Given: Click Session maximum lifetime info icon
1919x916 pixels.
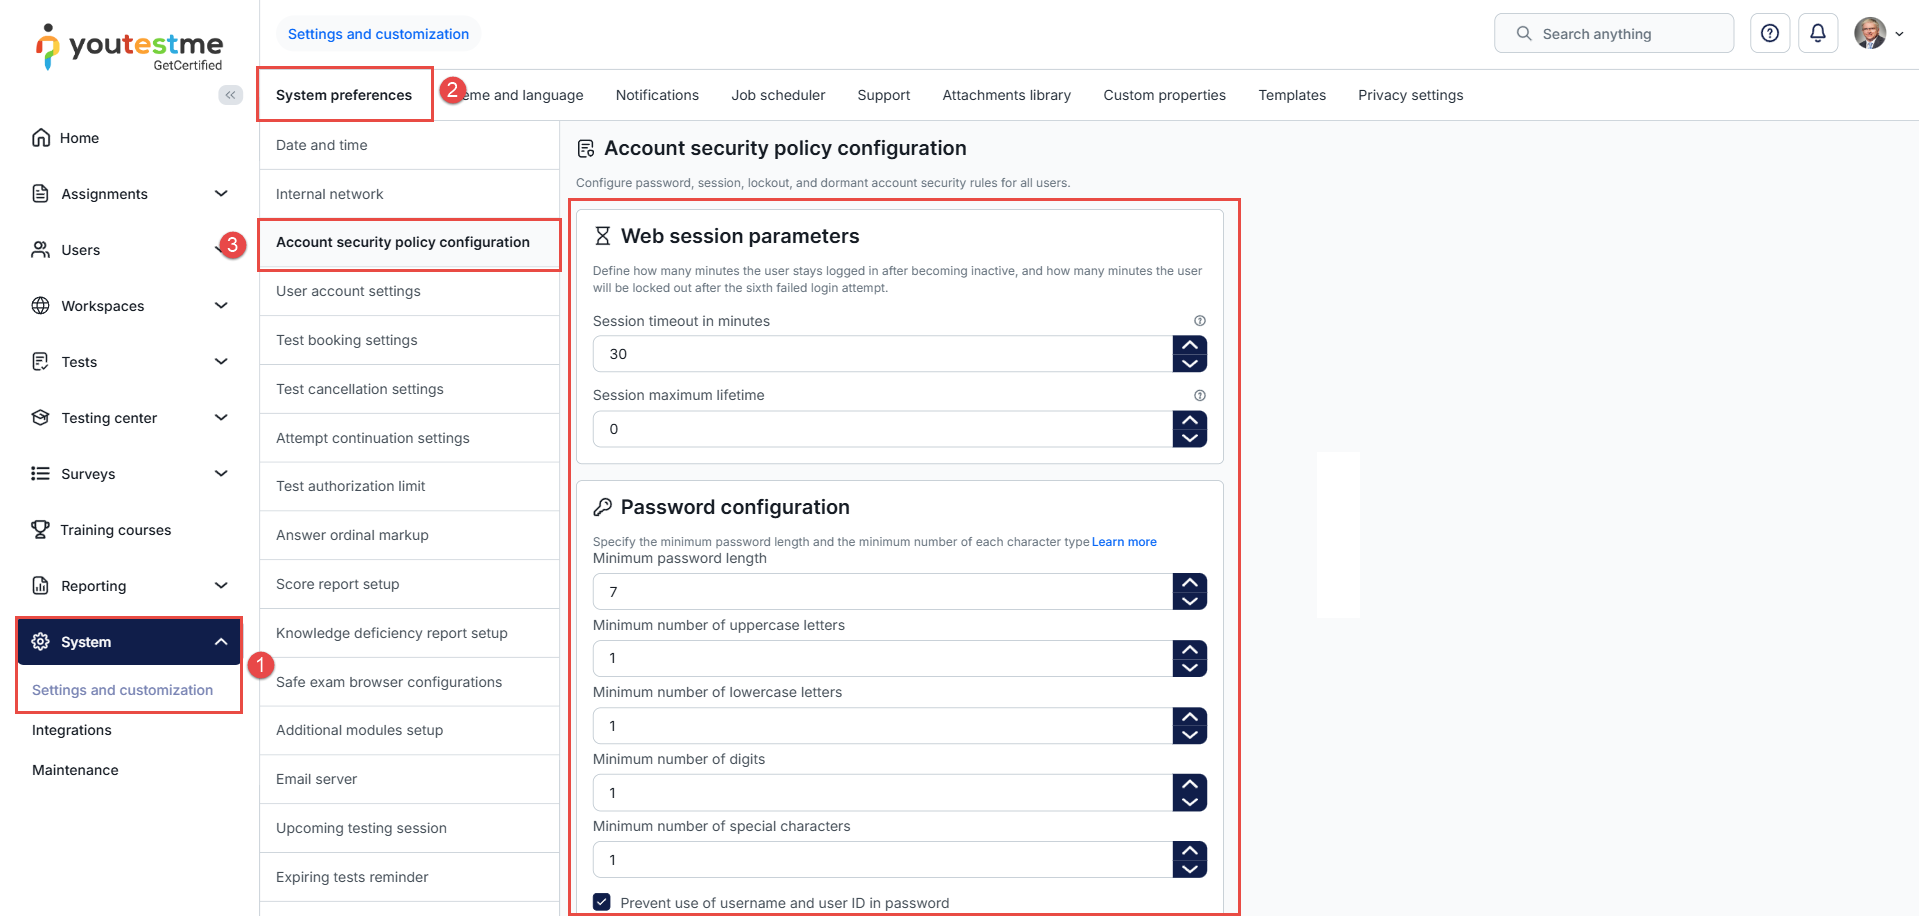Looking at the screenshot, I should pyautogui.click(x=1199, y=395).
